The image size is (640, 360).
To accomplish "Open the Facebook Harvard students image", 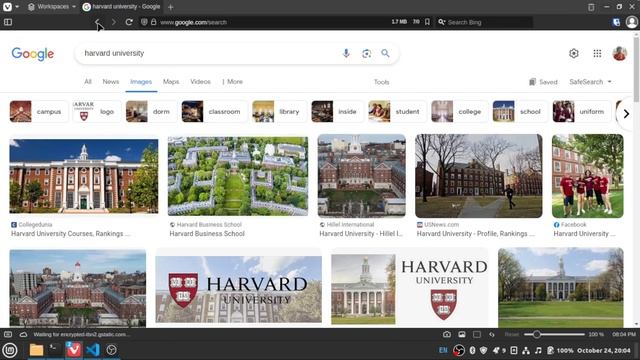I will (x=588, y=176).
